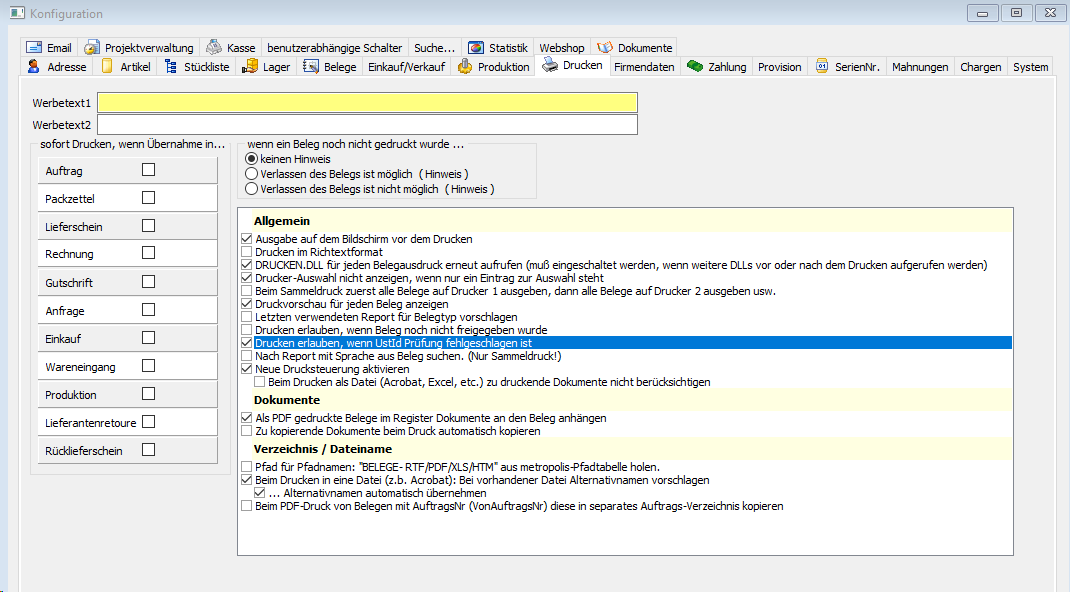Choose 'Verlassen des Belegs ist nicht möglich'
Viewport: 1070px width, 592px height.
(x=251, y=189)
